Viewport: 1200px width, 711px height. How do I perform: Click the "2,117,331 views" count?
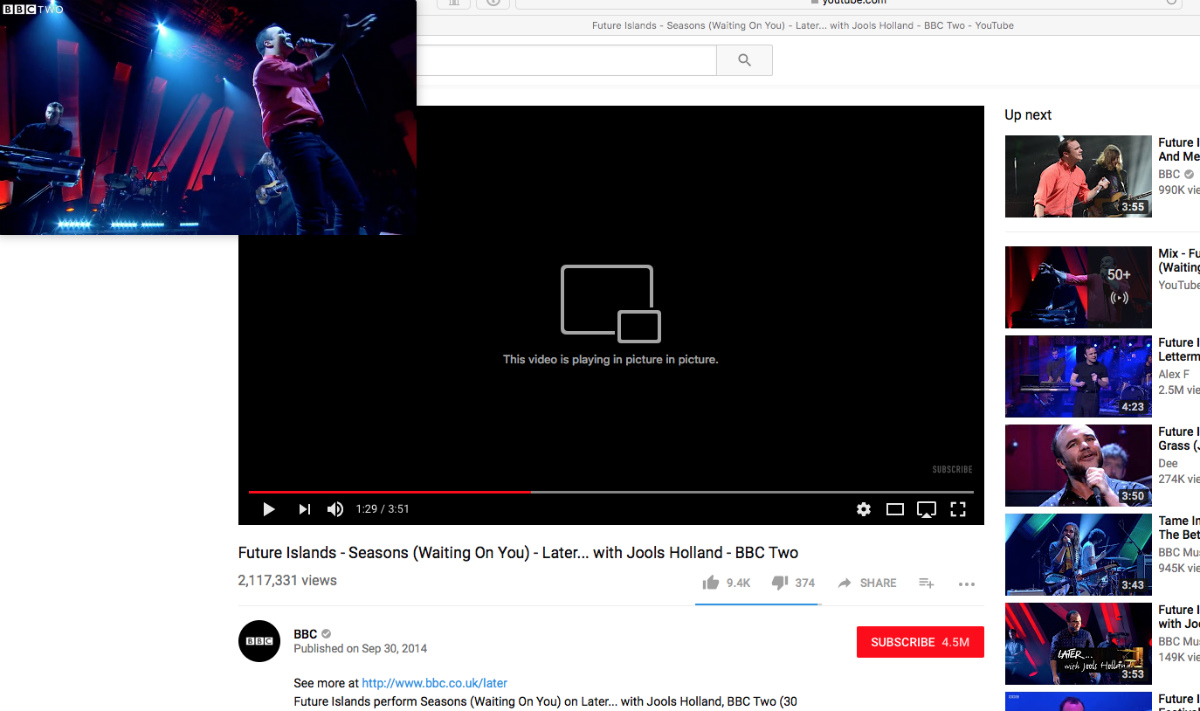point(287,580)
